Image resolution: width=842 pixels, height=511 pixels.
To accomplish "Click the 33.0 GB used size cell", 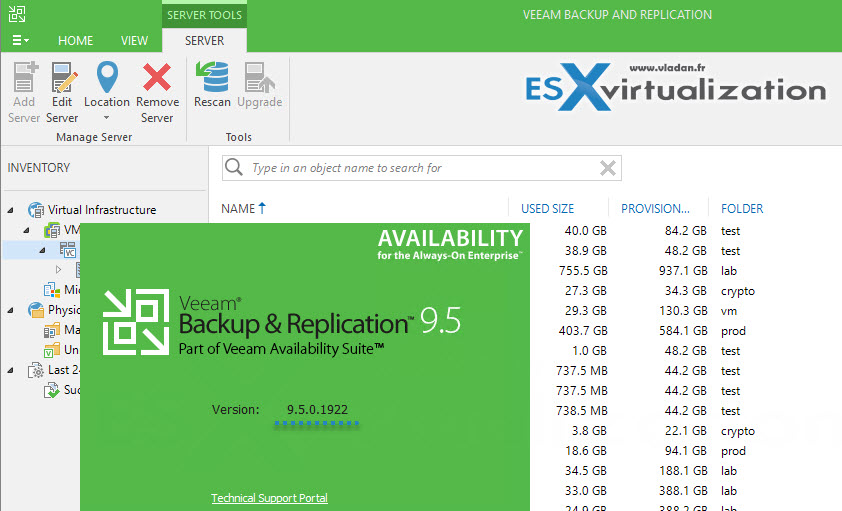I will pyautogui.click(x=586, y=491).
